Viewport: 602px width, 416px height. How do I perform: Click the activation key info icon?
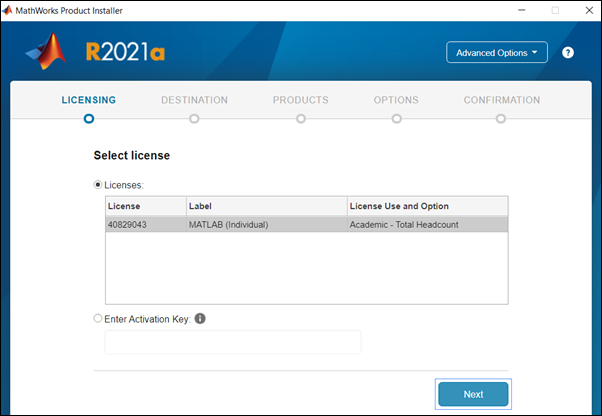coord(200,319)
